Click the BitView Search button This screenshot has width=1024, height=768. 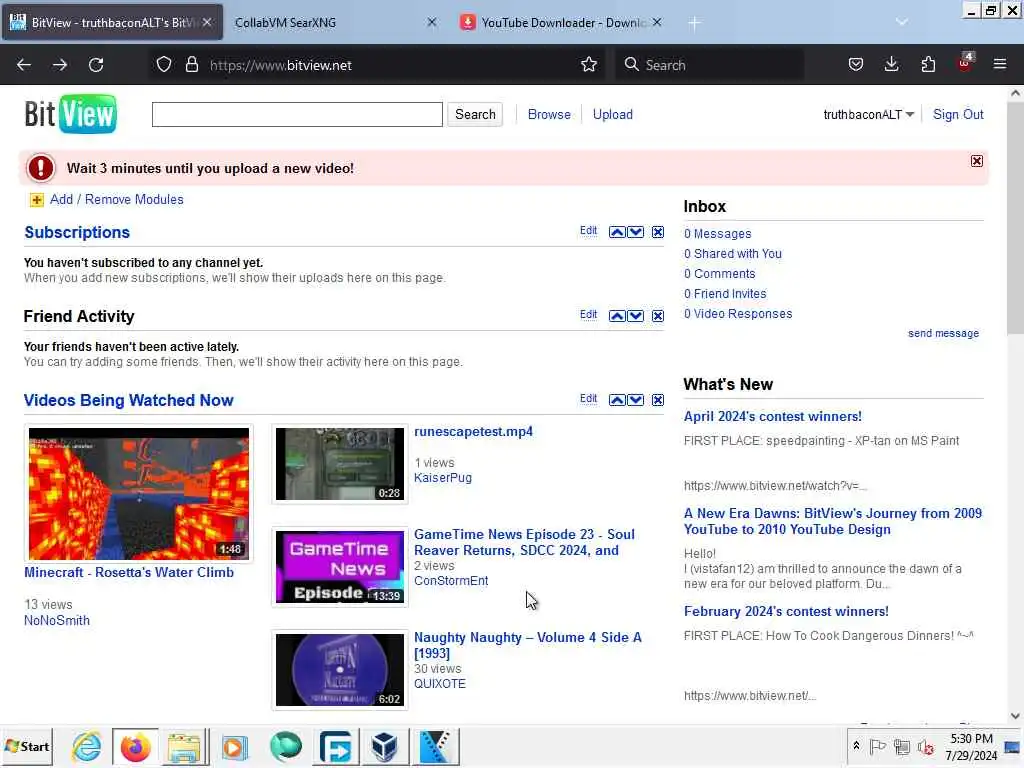pos(475,114)
